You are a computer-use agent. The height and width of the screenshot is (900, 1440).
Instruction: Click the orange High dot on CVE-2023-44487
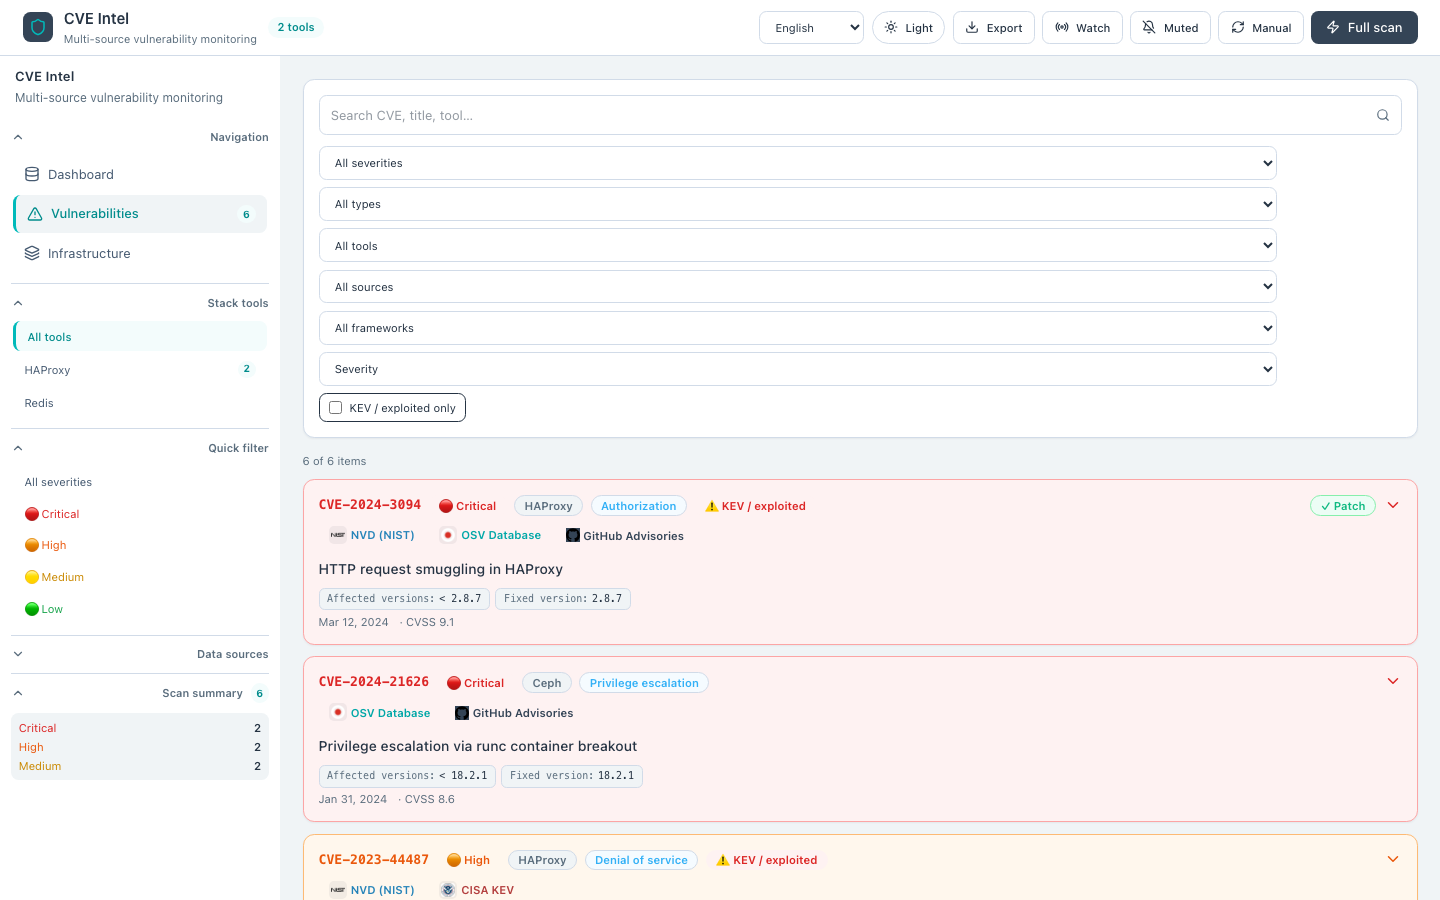tap(454, 860)
